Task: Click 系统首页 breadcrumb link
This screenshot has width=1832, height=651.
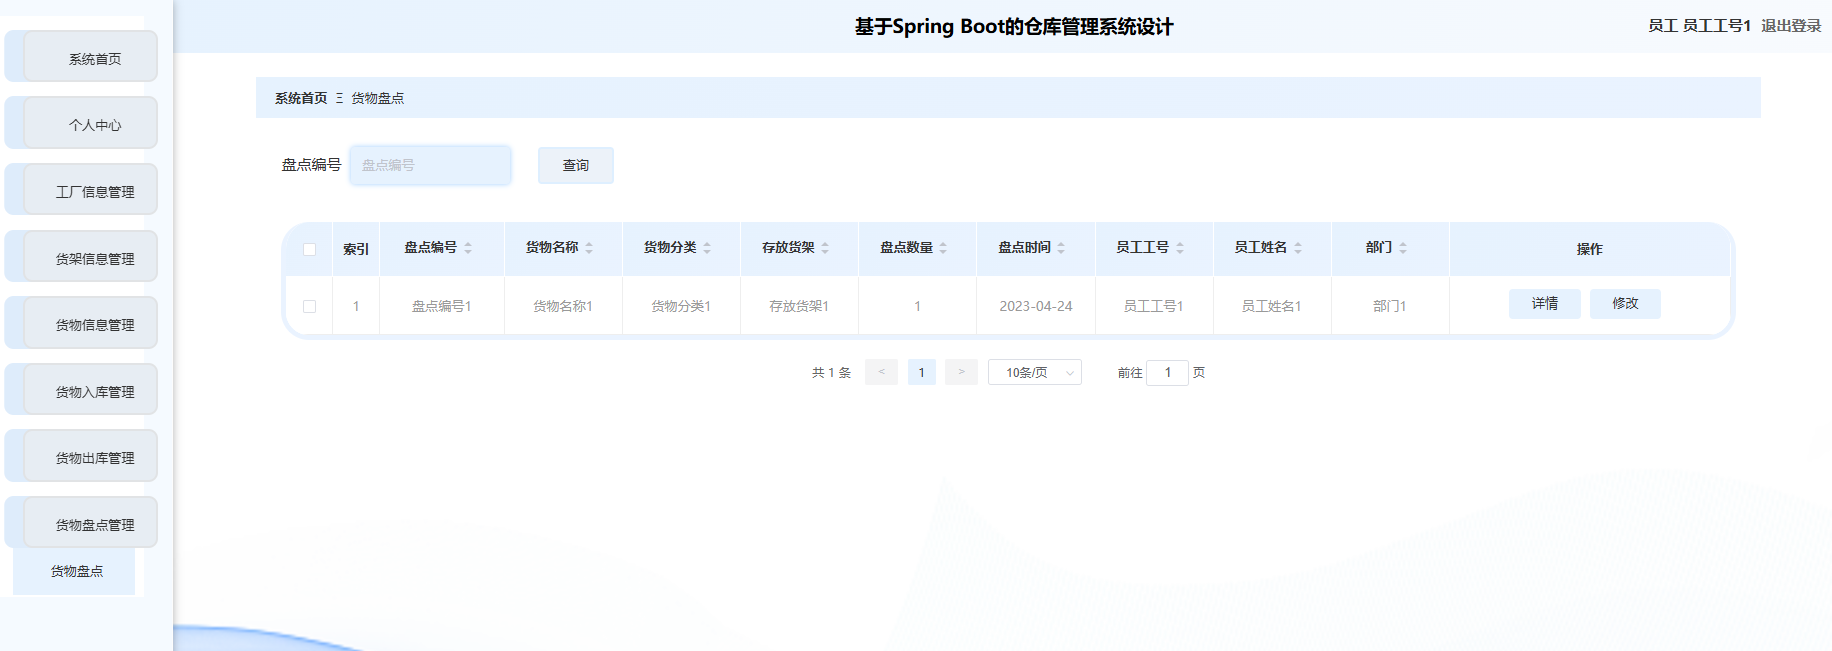Action: coord(301,98)
